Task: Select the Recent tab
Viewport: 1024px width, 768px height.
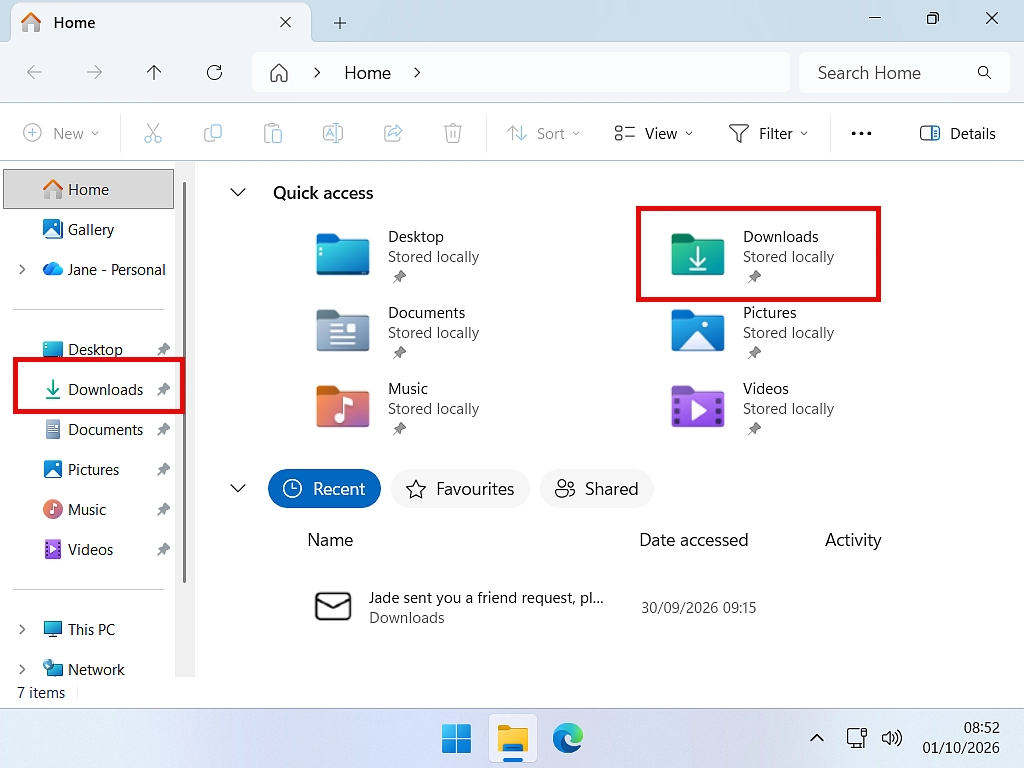Action: (324, 488)
